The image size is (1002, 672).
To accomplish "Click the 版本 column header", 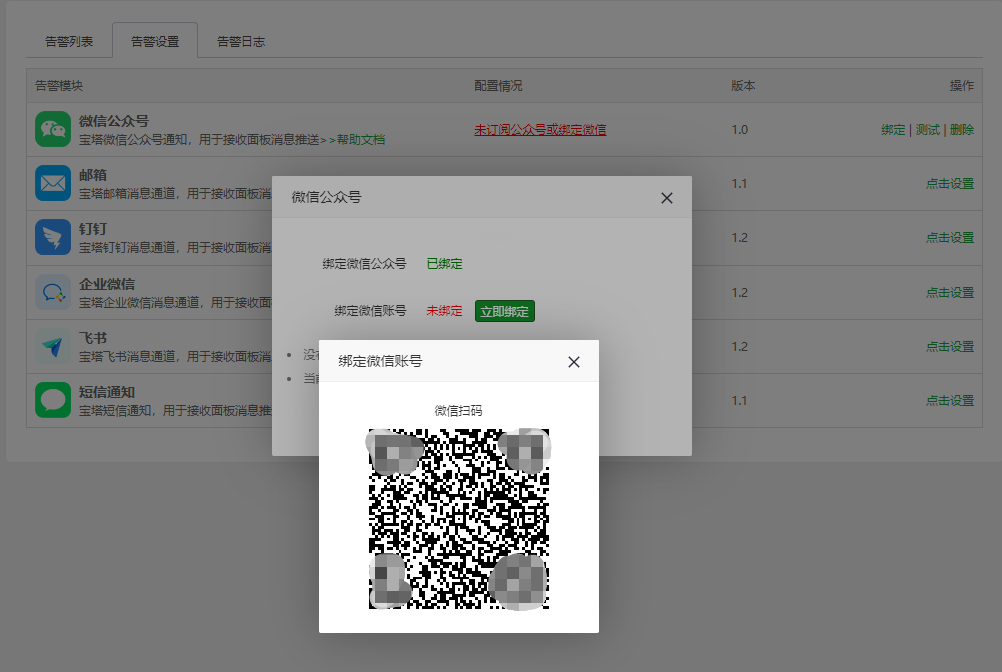I will pyautogui.click(x=743, y=86).
